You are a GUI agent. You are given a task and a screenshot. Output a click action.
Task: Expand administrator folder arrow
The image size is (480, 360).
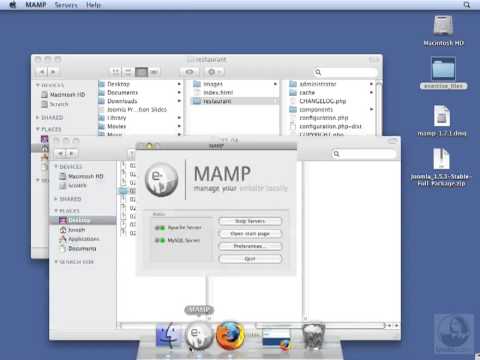click(x=371, y=84)
